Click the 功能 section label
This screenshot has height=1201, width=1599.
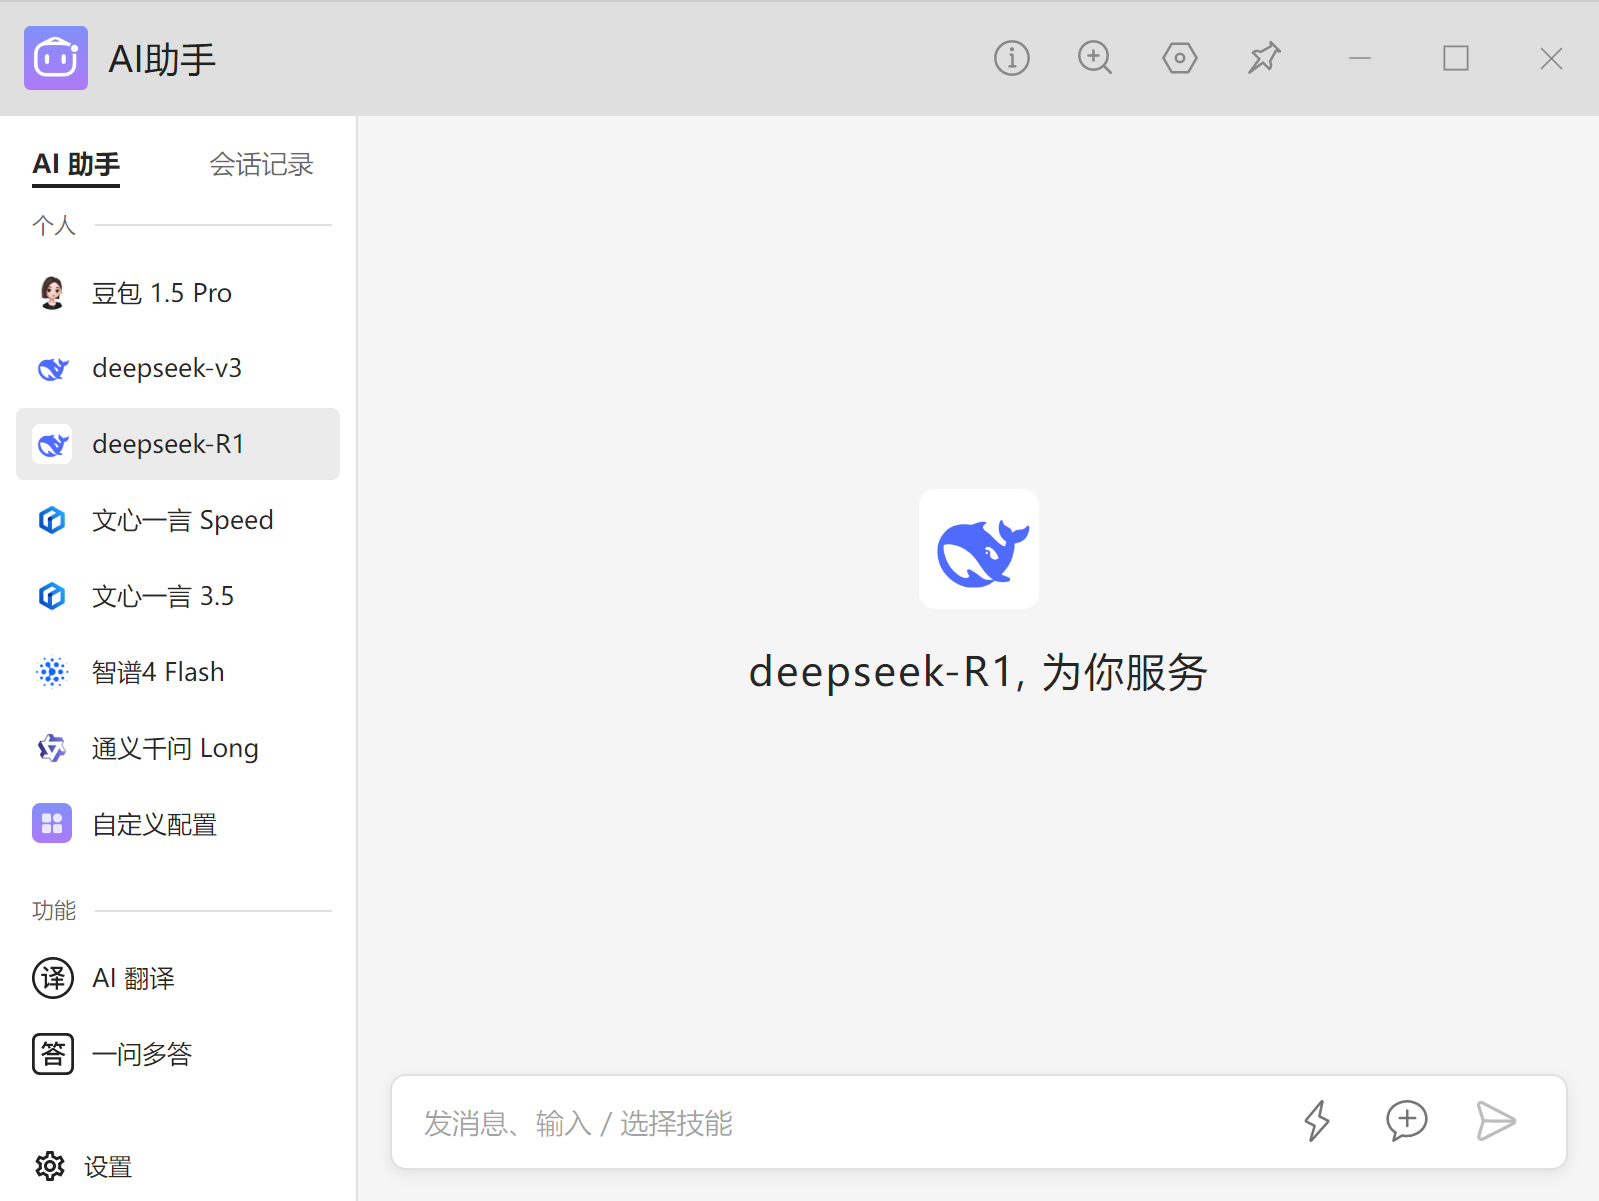(54, 910)
